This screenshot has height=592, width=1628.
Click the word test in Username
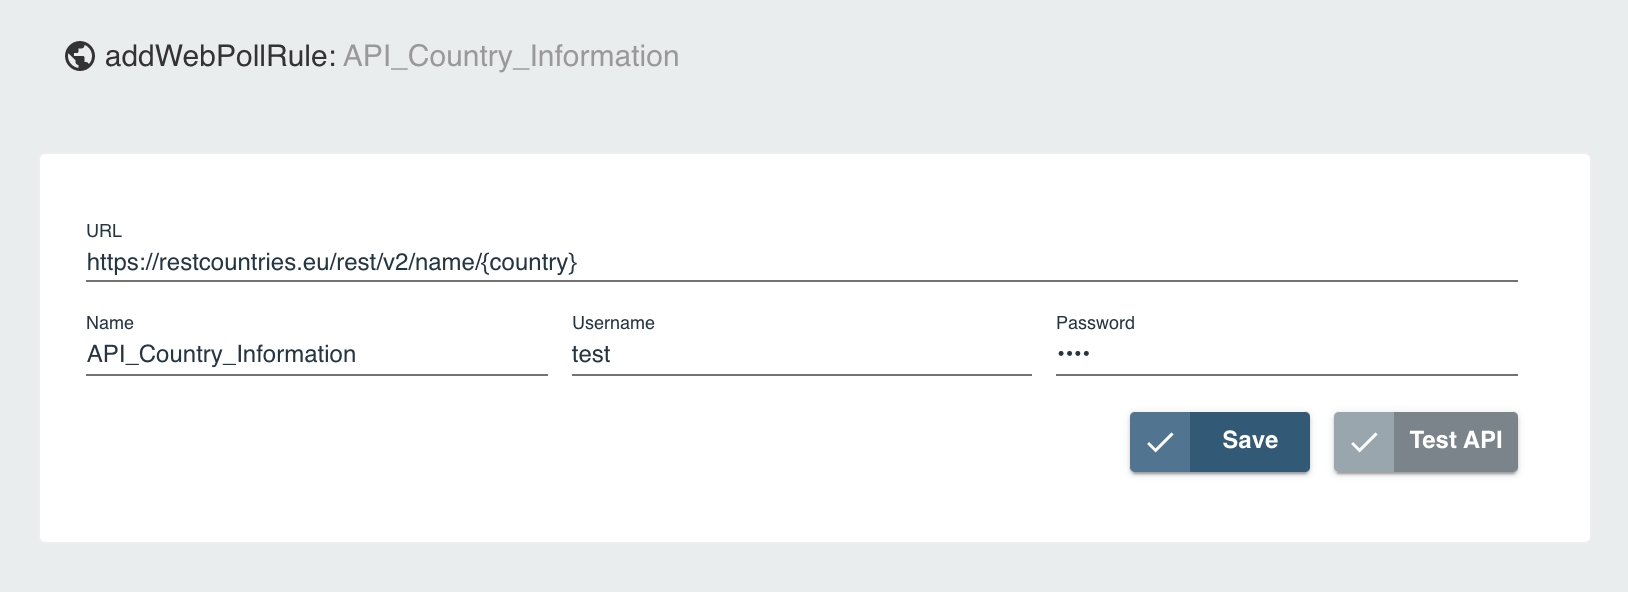click(x=591, y=355)
